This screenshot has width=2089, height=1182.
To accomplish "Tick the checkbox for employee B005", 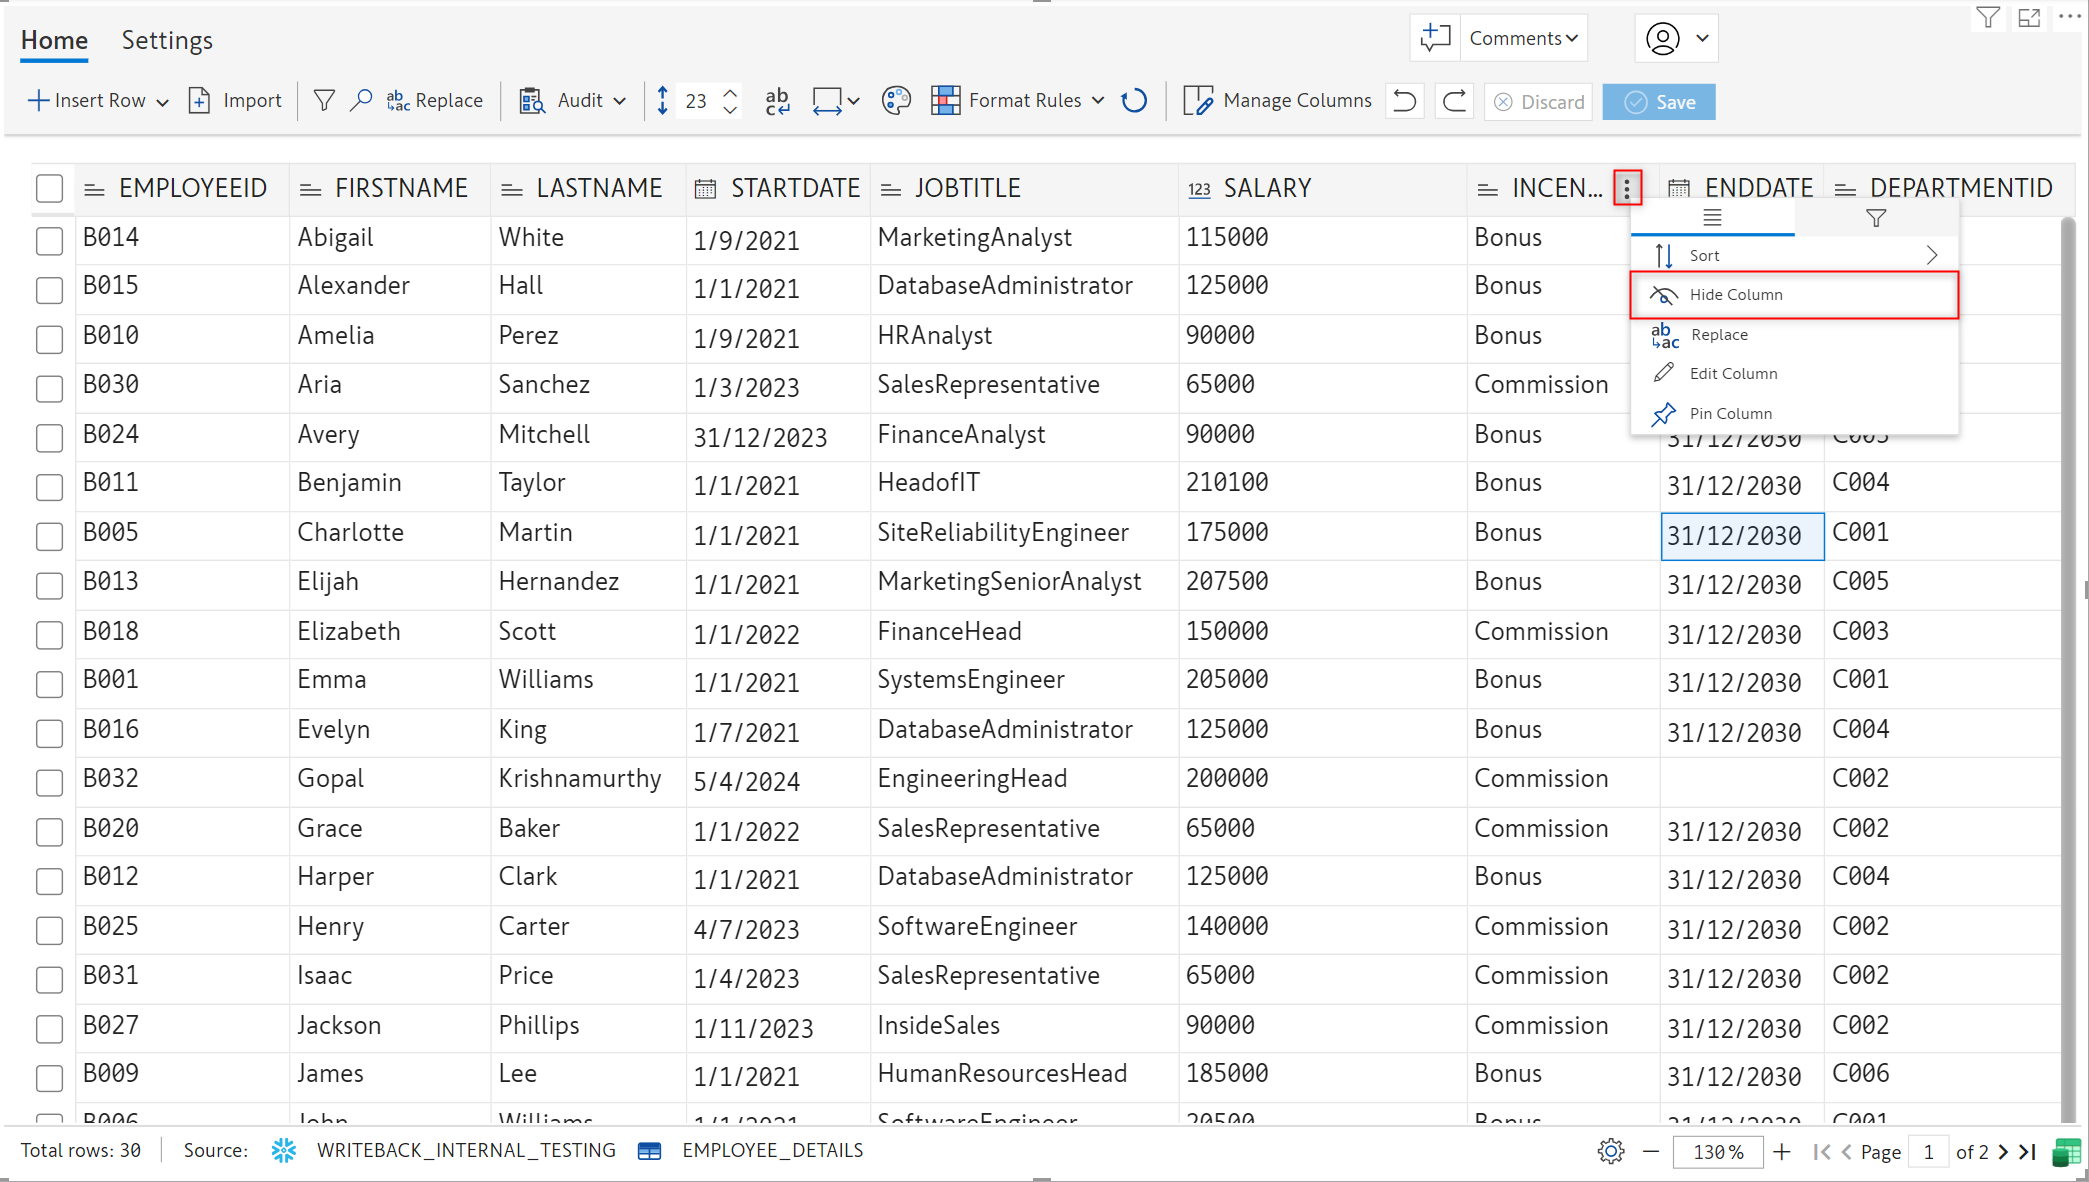I will pos(49,535).
